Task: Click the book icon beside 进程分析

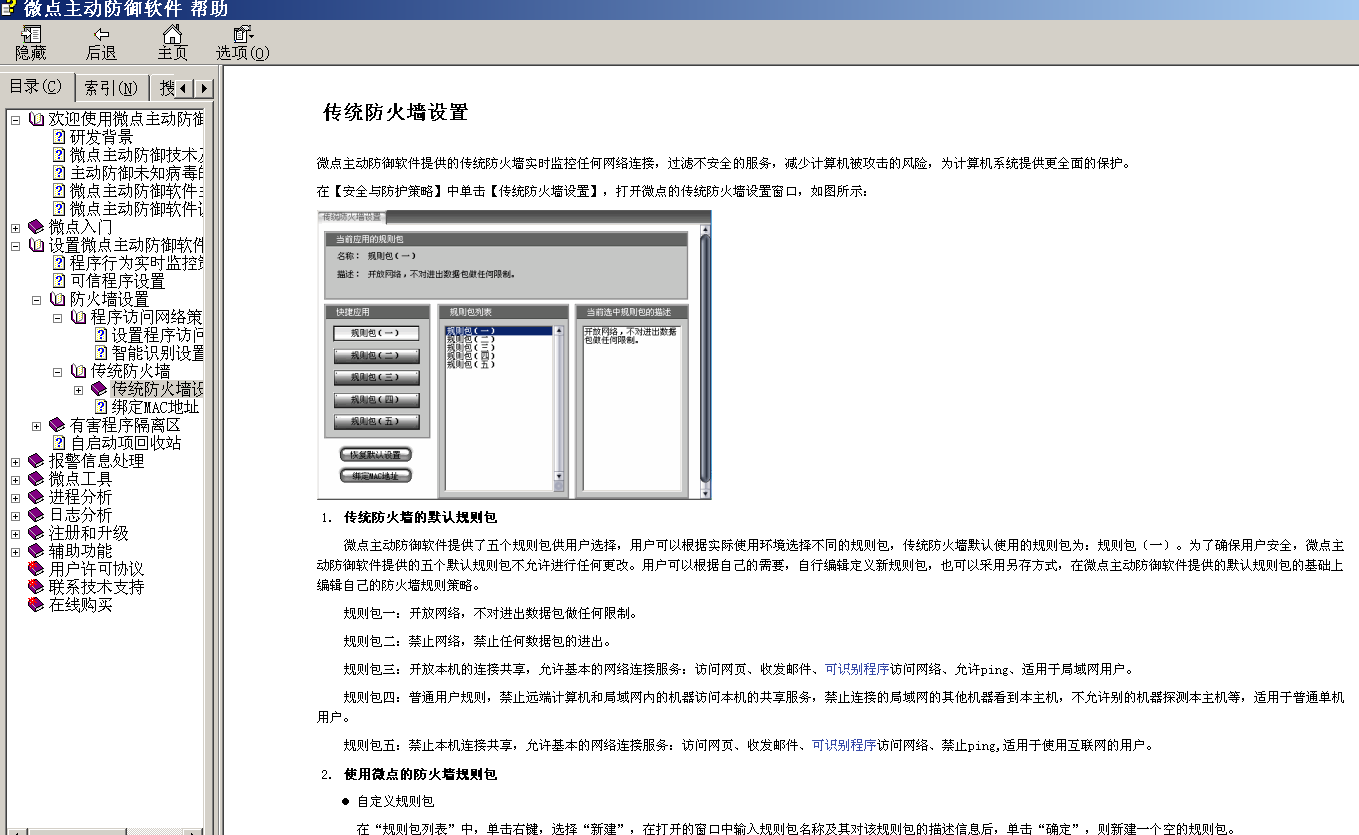Action: [x=36, y=497]
